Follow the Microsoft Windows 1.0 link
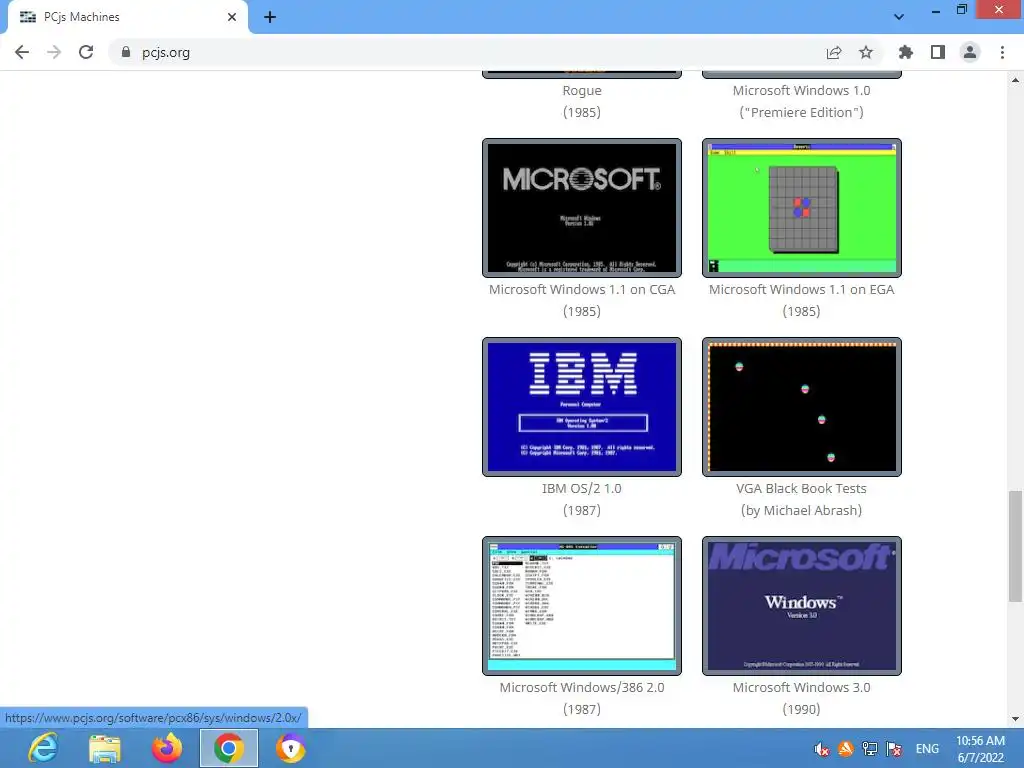Image resolution: width=1024 pixels, height=768 pixels. [801, 91]
